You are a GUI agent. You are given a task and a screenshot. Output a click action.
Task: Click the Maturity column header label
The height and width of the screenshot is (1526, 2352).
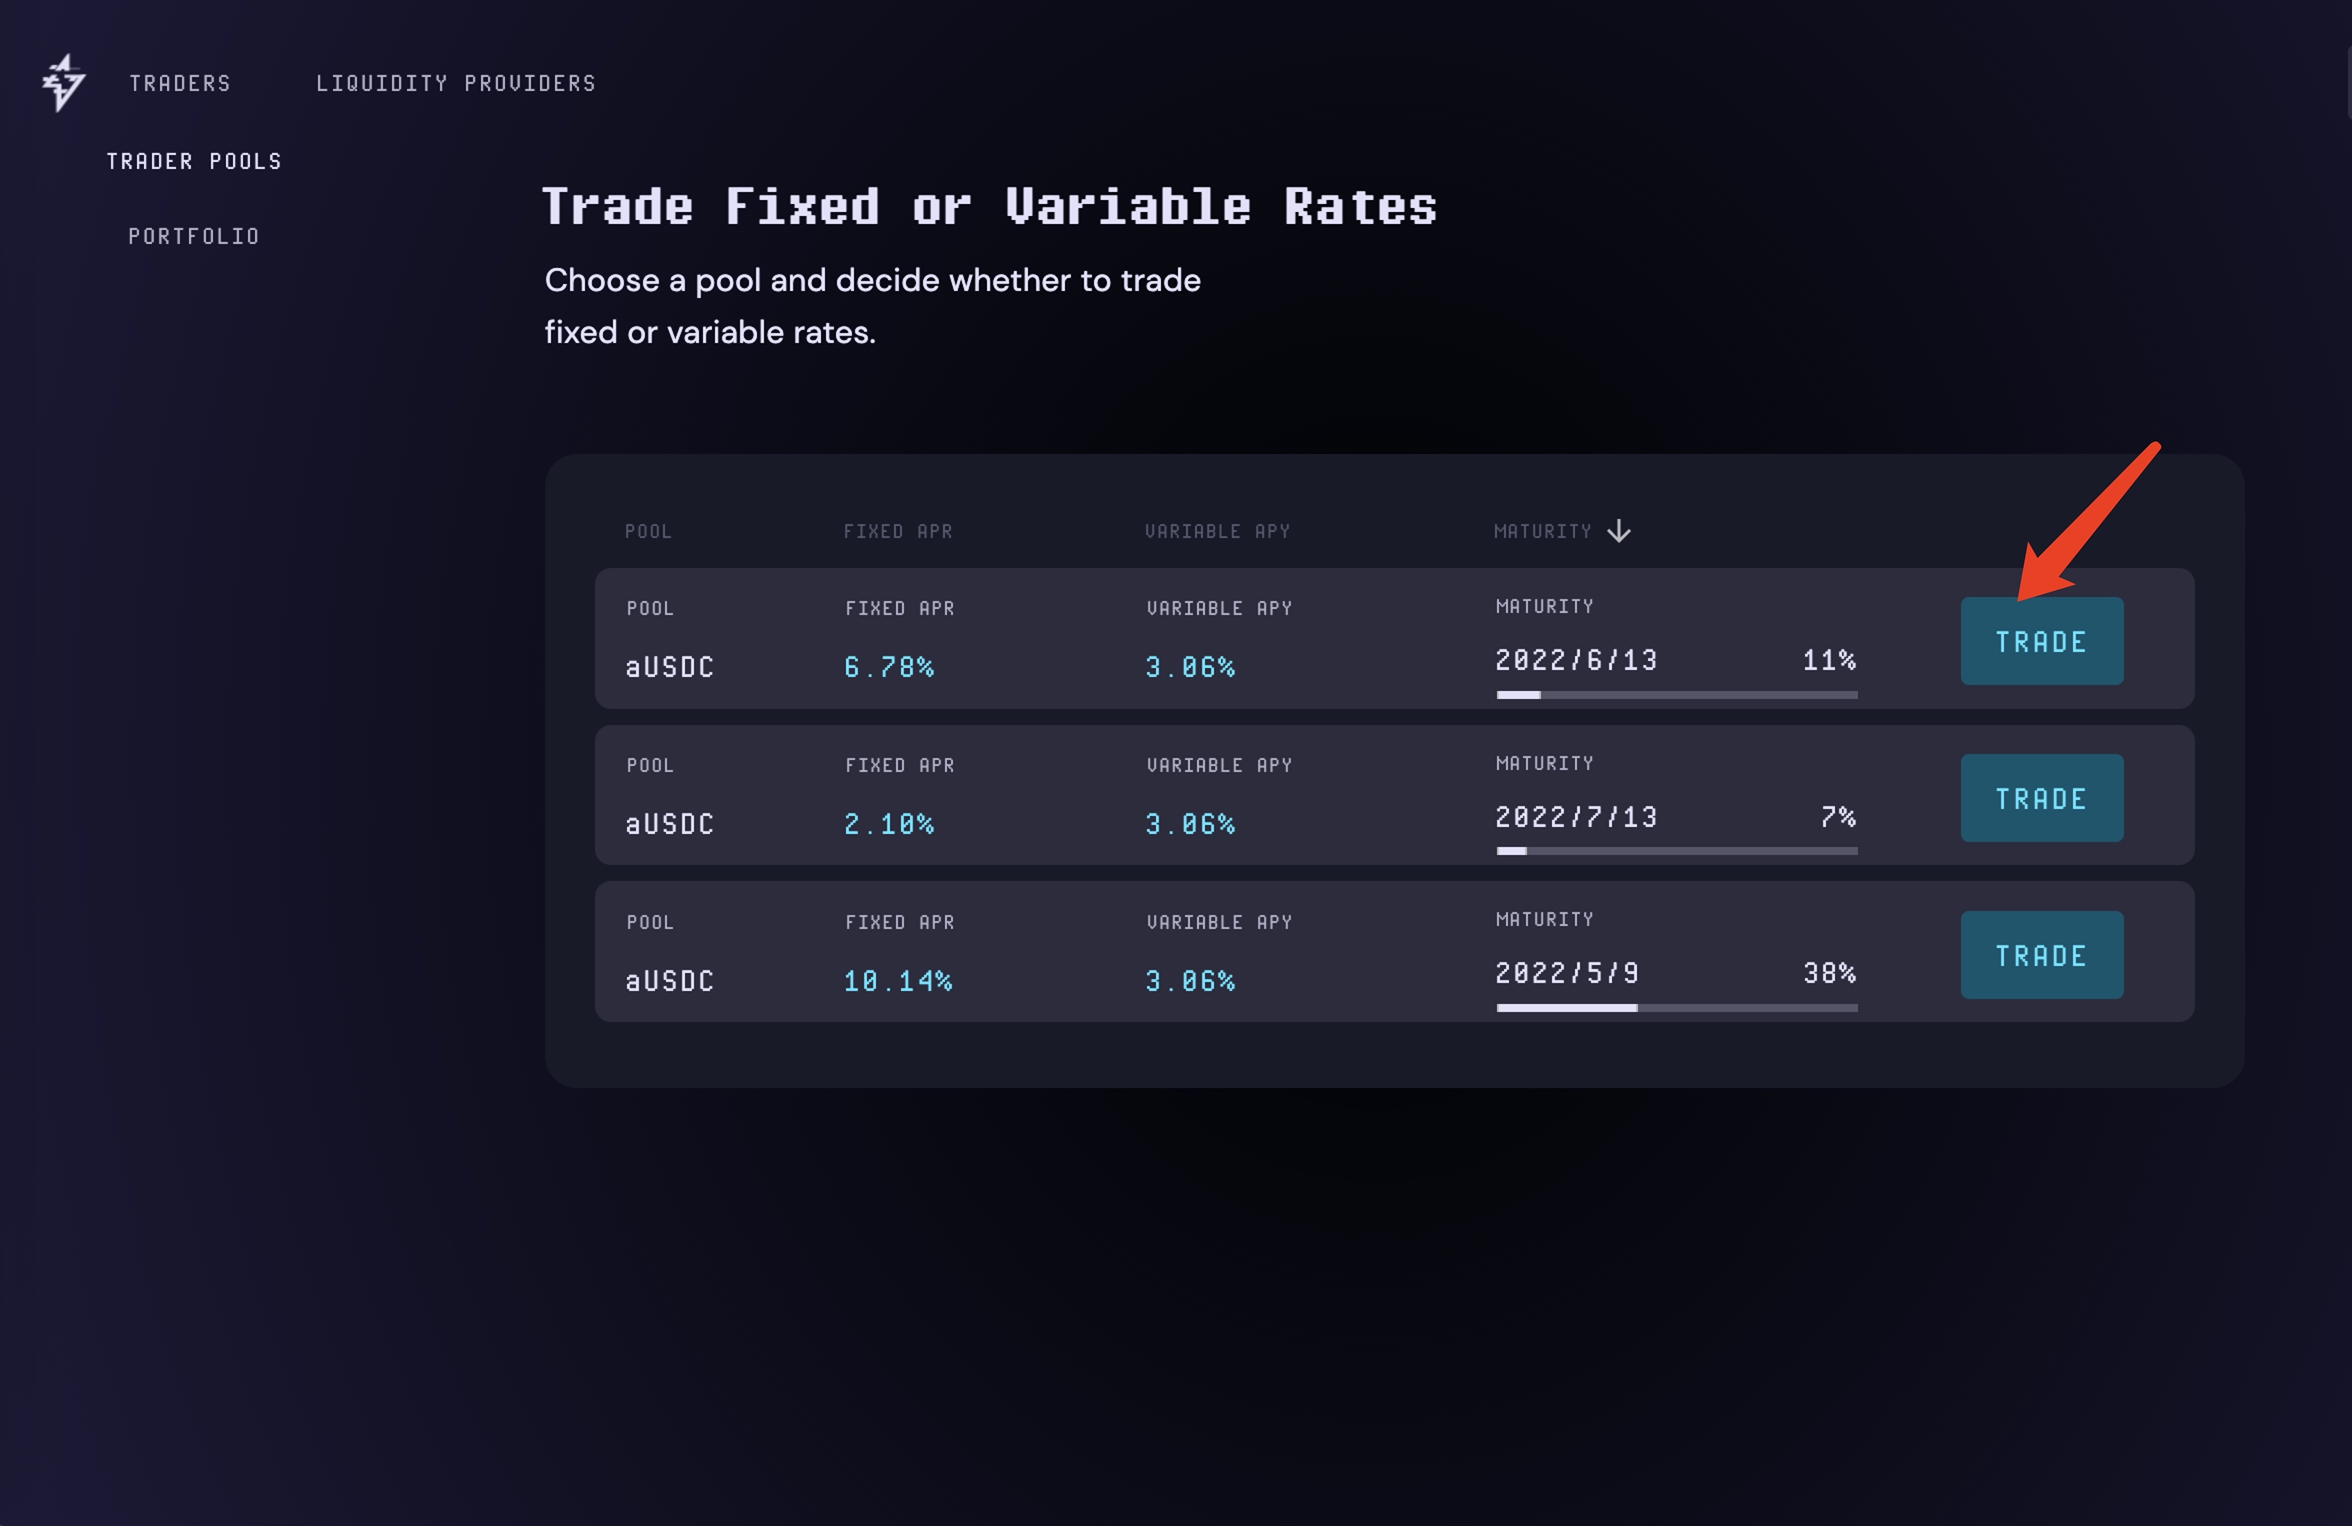1542,531
